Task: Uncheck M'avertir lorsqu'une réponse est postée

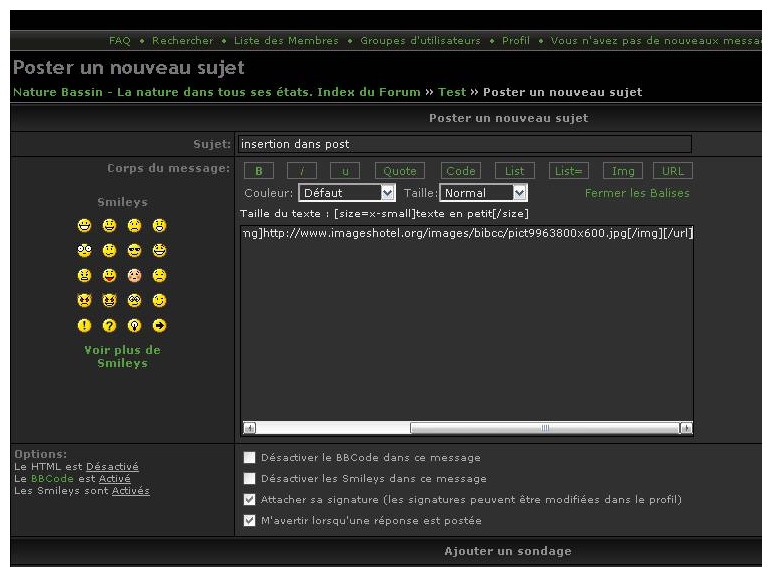Action: [250, 520]
